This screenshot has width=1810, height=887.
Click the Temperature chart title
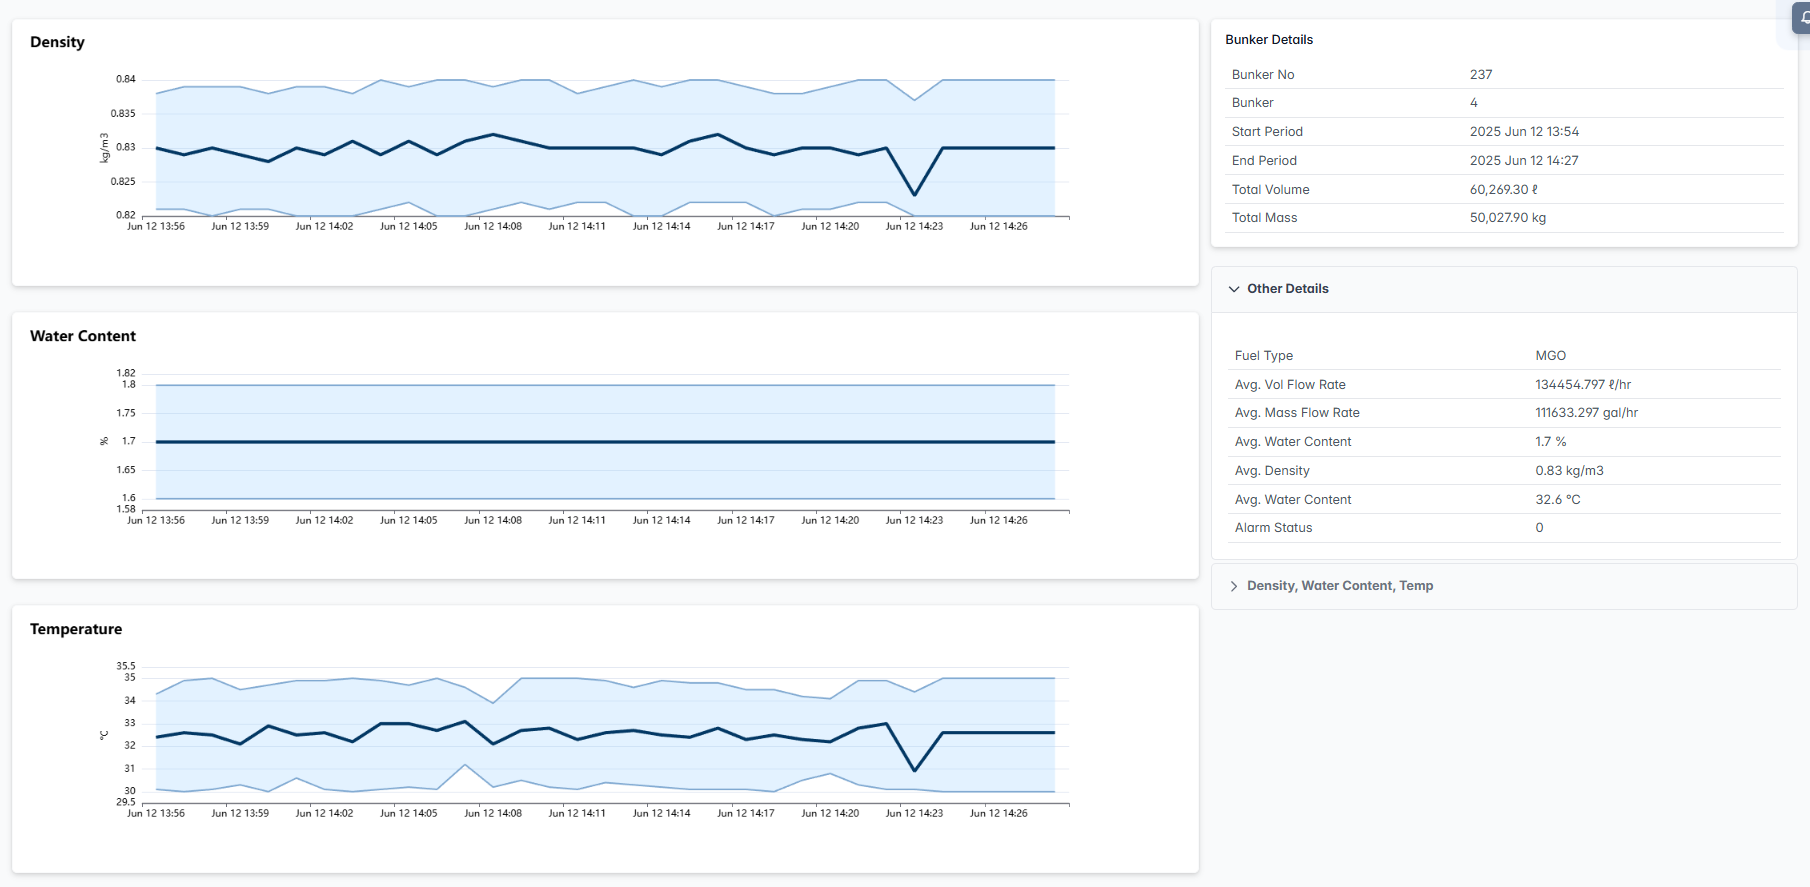click(x=76, y=629)
